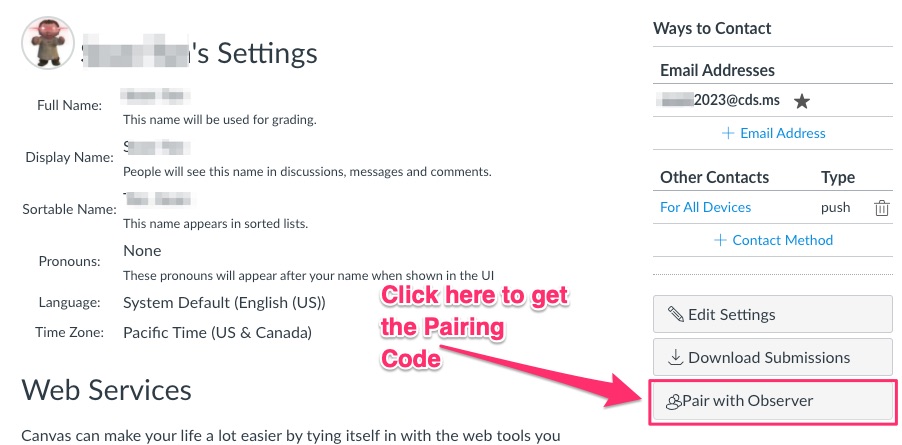
Task: Click the Pacific Time (US & Canada) value
Action: point(217,332)
